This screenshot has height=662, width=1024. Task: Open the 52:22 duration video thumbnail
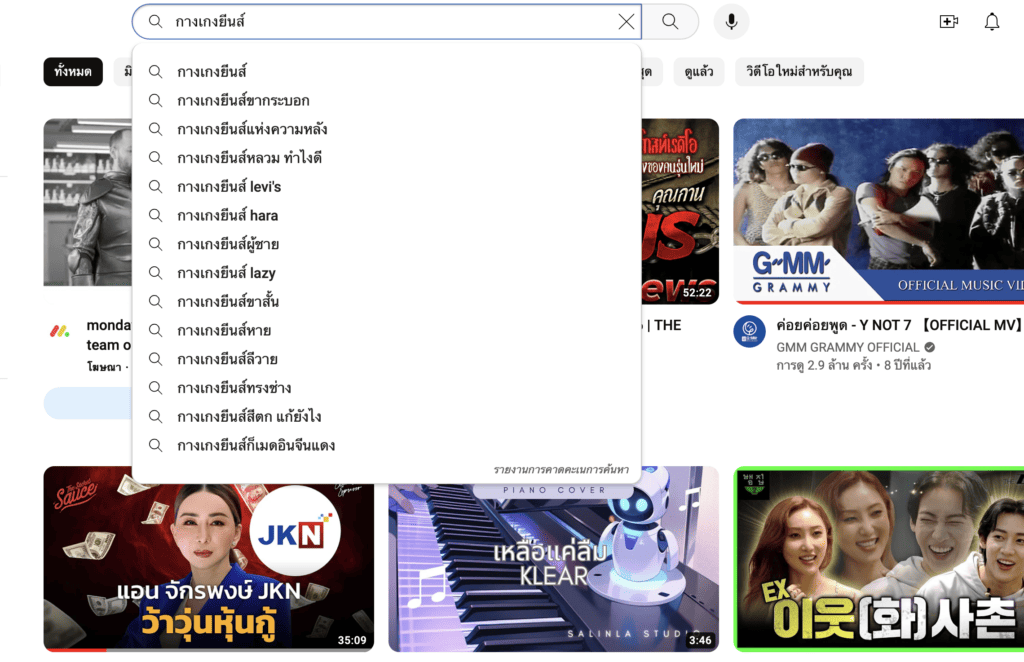(680, 211)
